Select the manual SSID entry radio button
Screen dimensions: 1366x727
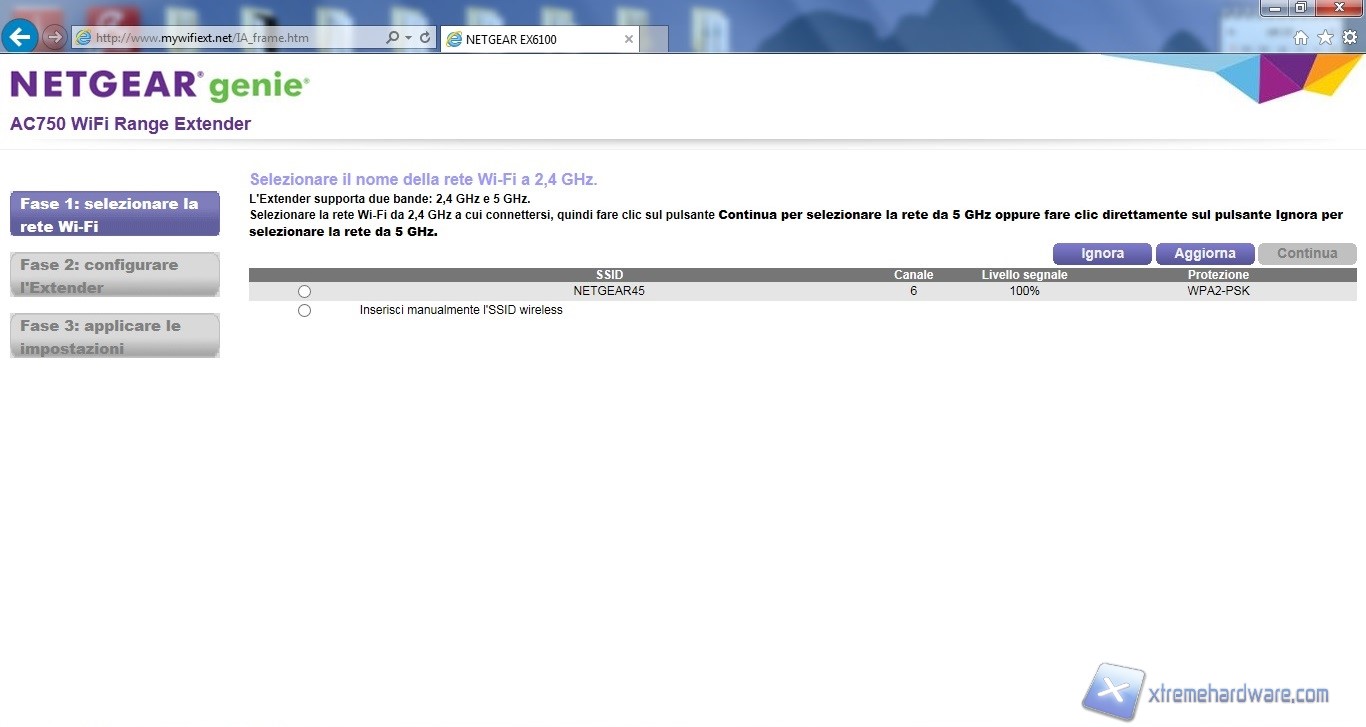point(304,310)
